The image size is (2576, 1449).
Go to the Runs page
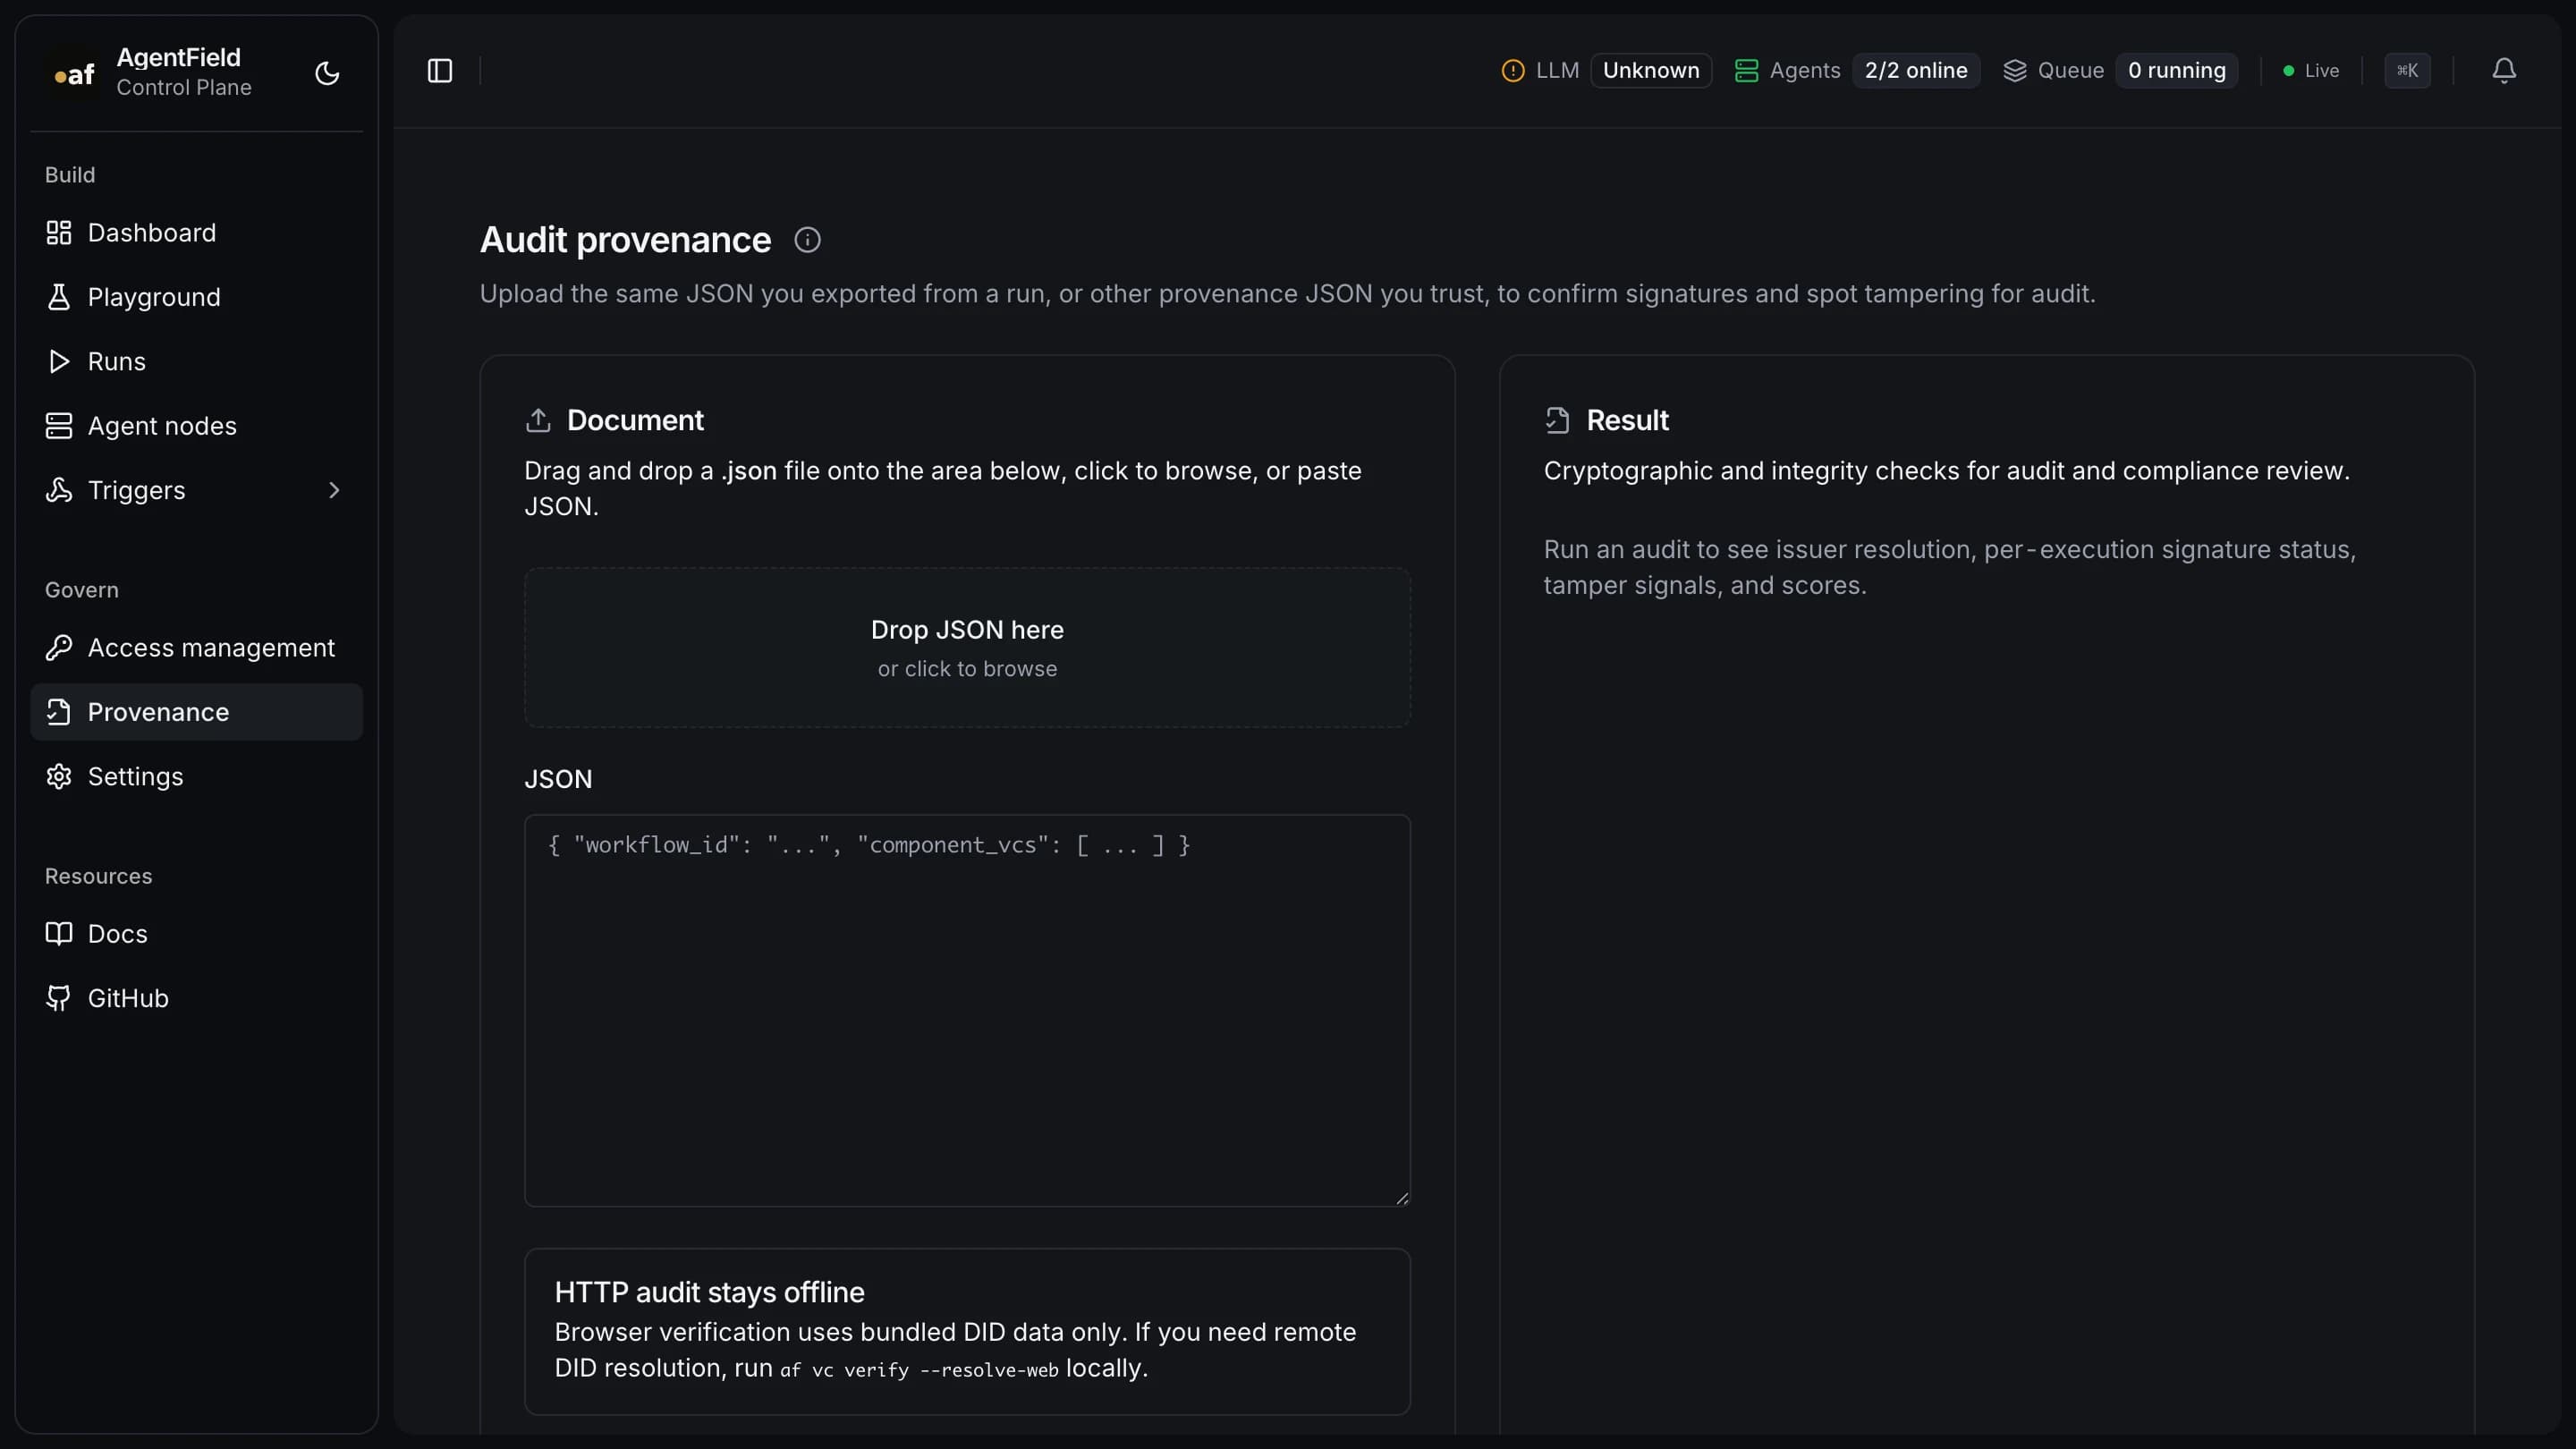(196, 361)
